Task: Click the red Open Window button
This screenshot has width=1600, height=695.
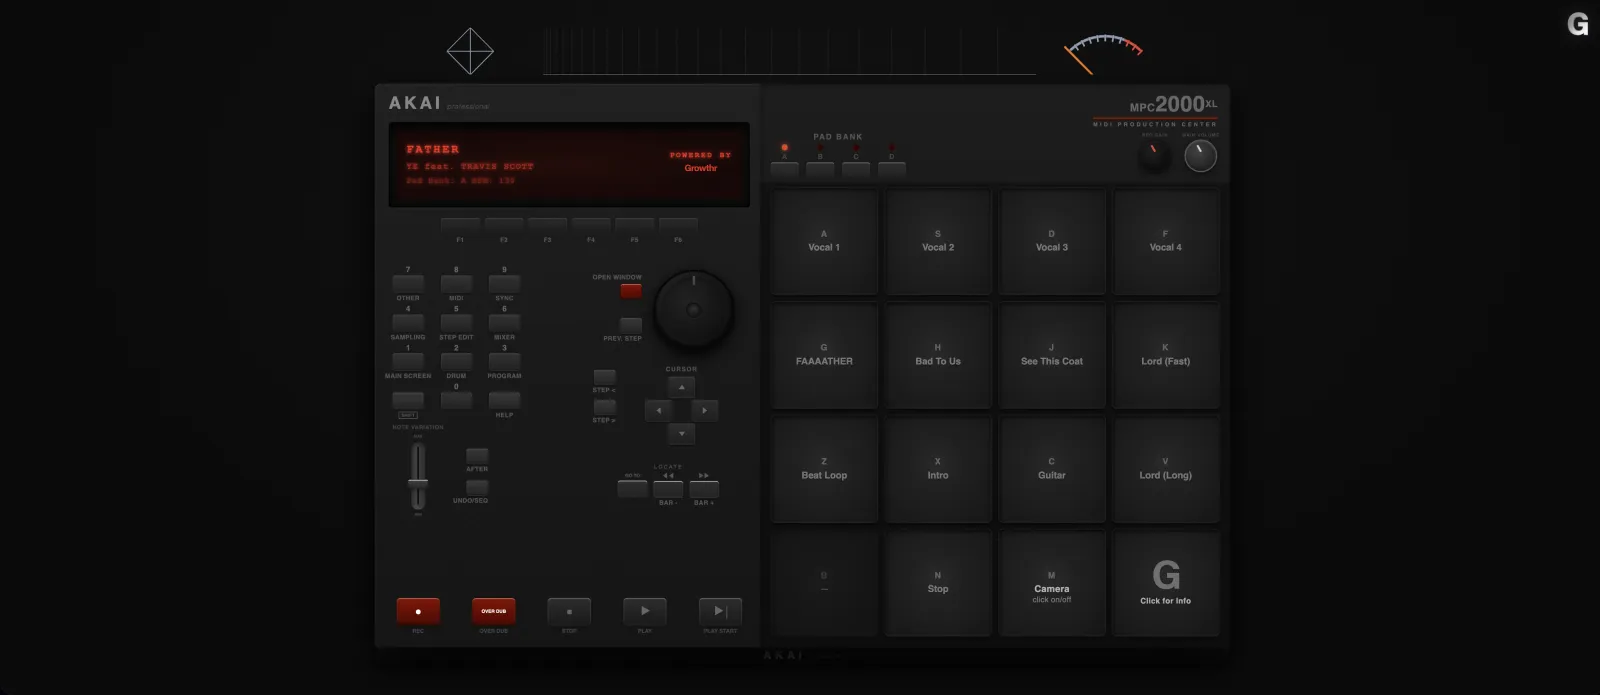Action: [631, 291]
